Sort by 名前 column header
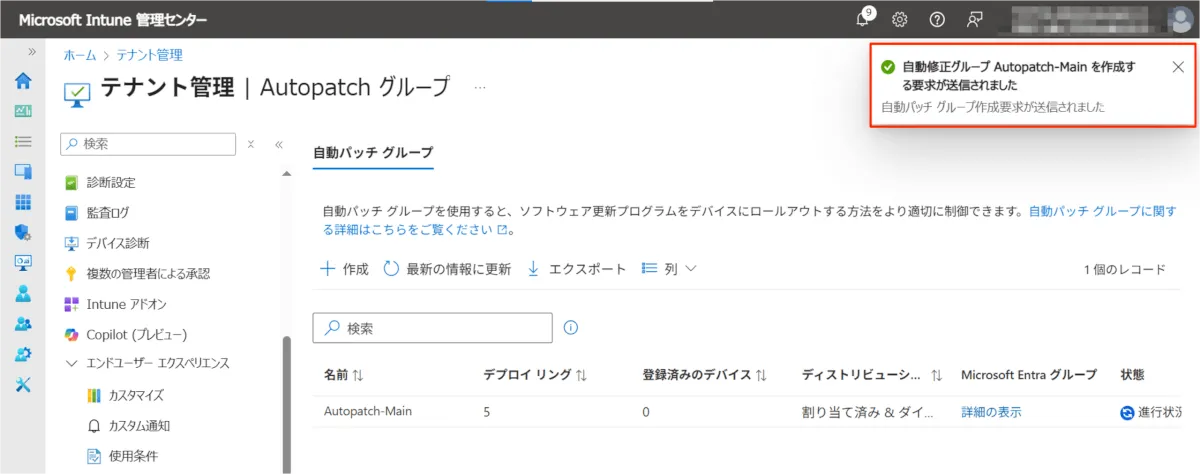1200x474 pixels. tap(344, 375)
